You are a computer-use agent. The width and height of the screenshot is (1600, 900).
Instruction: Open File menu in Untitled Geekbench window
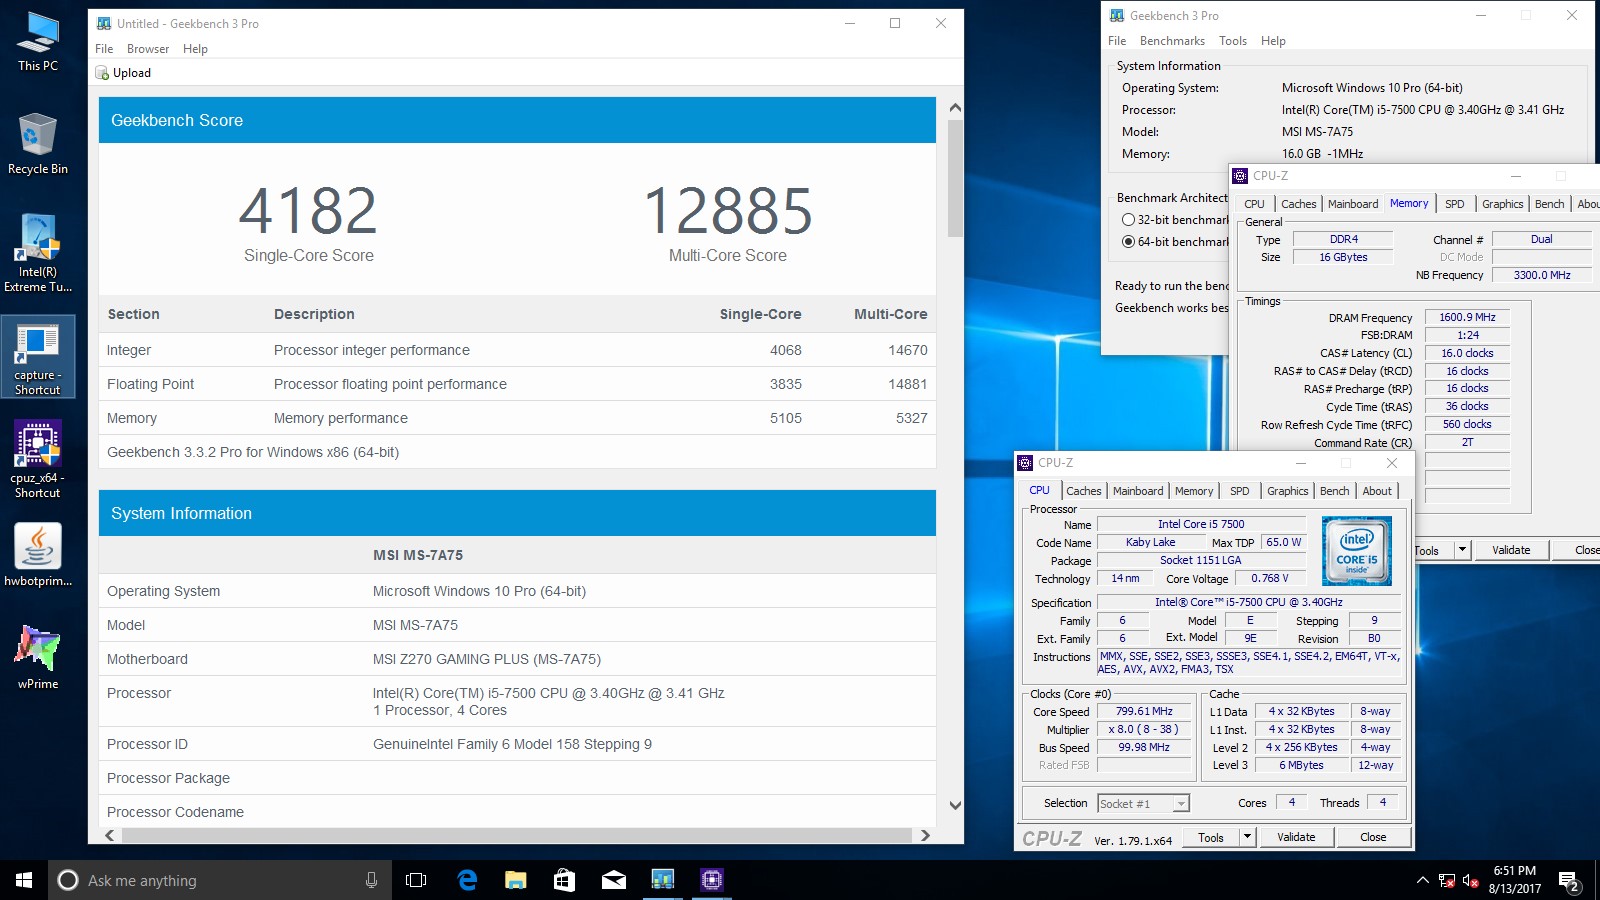pyautogui.click(x=104, y=49)
